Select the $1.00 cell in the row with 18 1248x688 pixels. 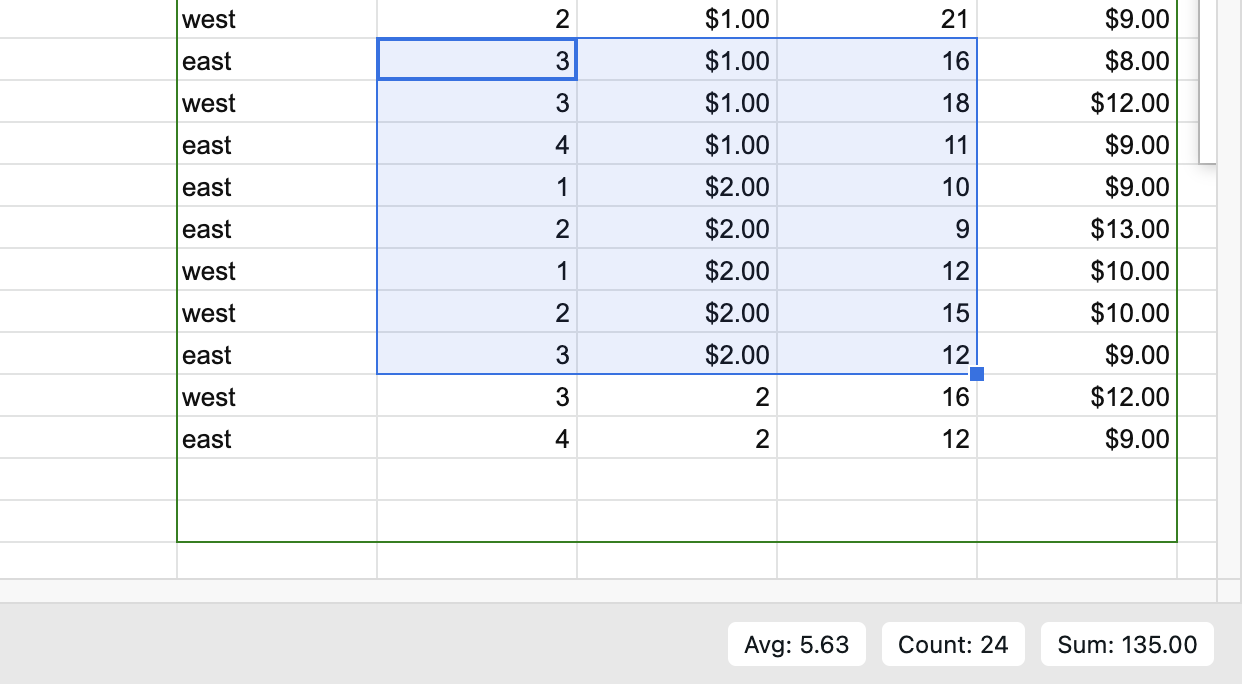677,103
